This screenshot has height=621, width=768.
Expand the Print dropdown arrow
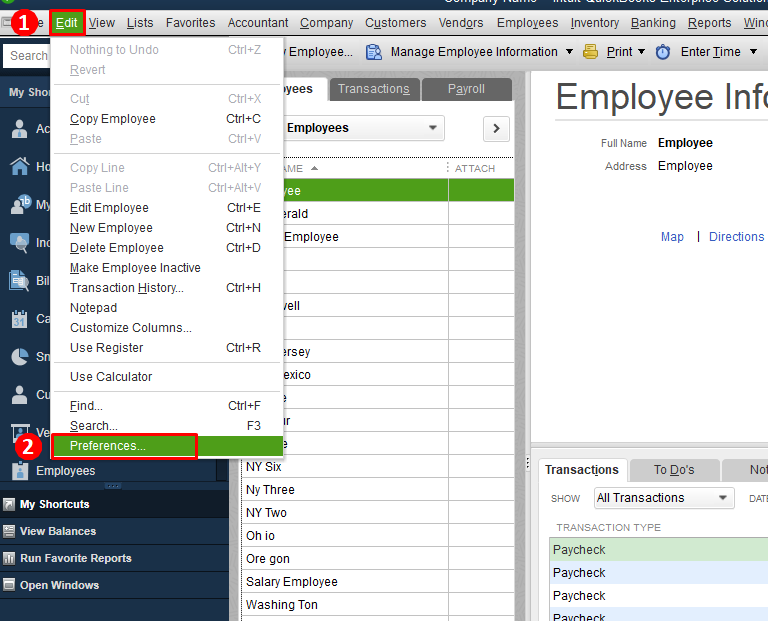tap(641, 51)
